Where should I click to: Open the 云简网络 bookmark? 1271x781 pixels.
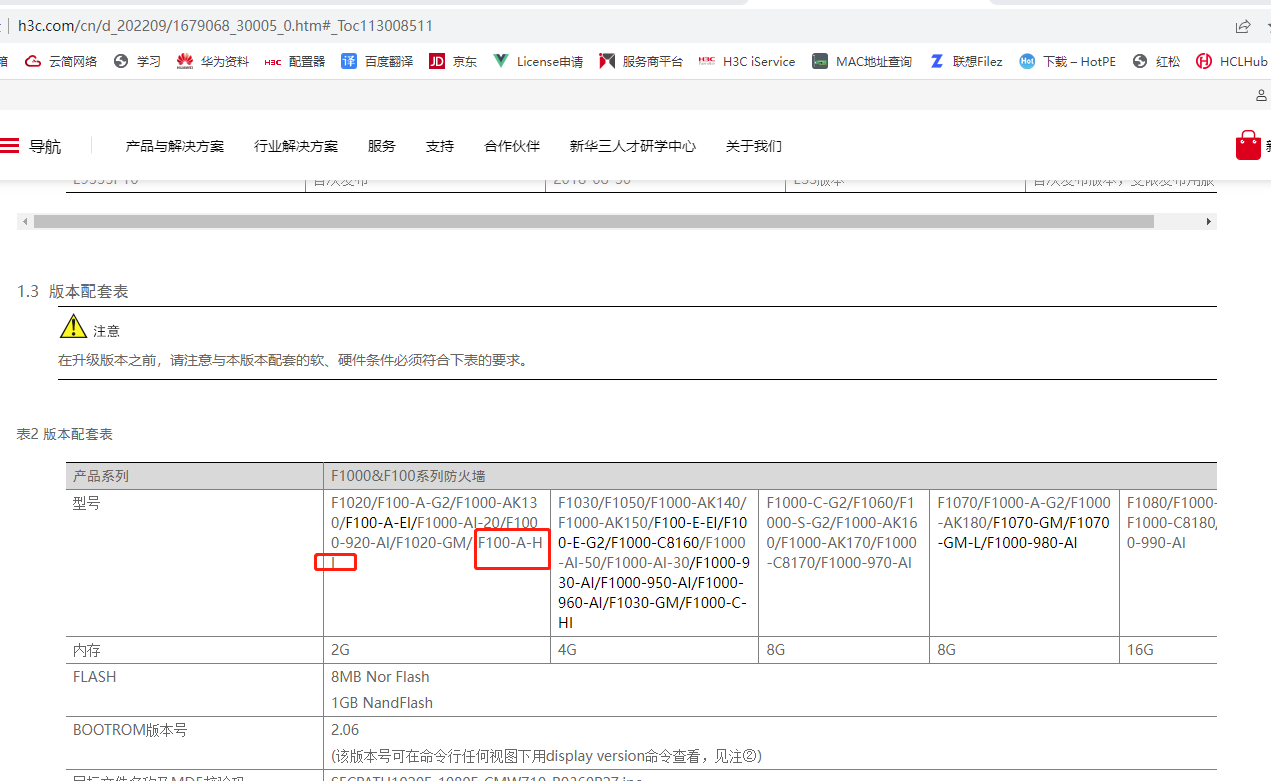[x=61, y=61]
